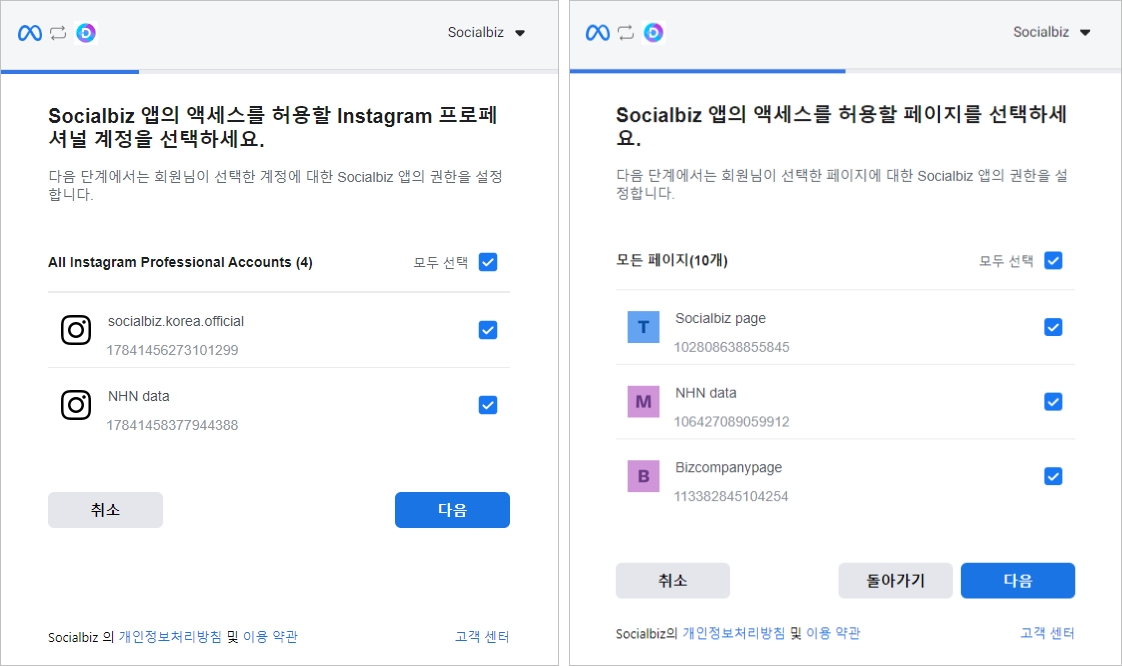Viewport: 1122px width, 666px height.
Task: Click the purple B avatar for Bizcompanypage
Action: 643,476
